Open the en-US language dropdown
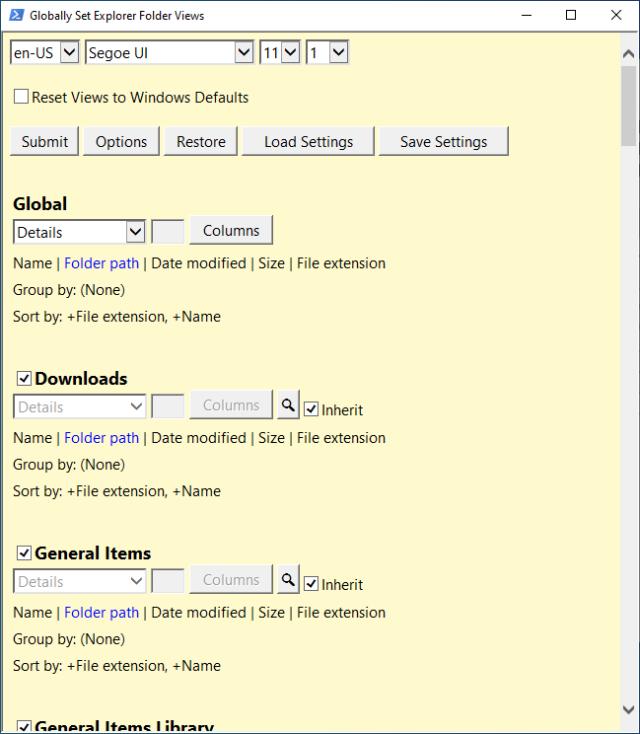This screenshot has height=734, width=640. pos(45,53)
